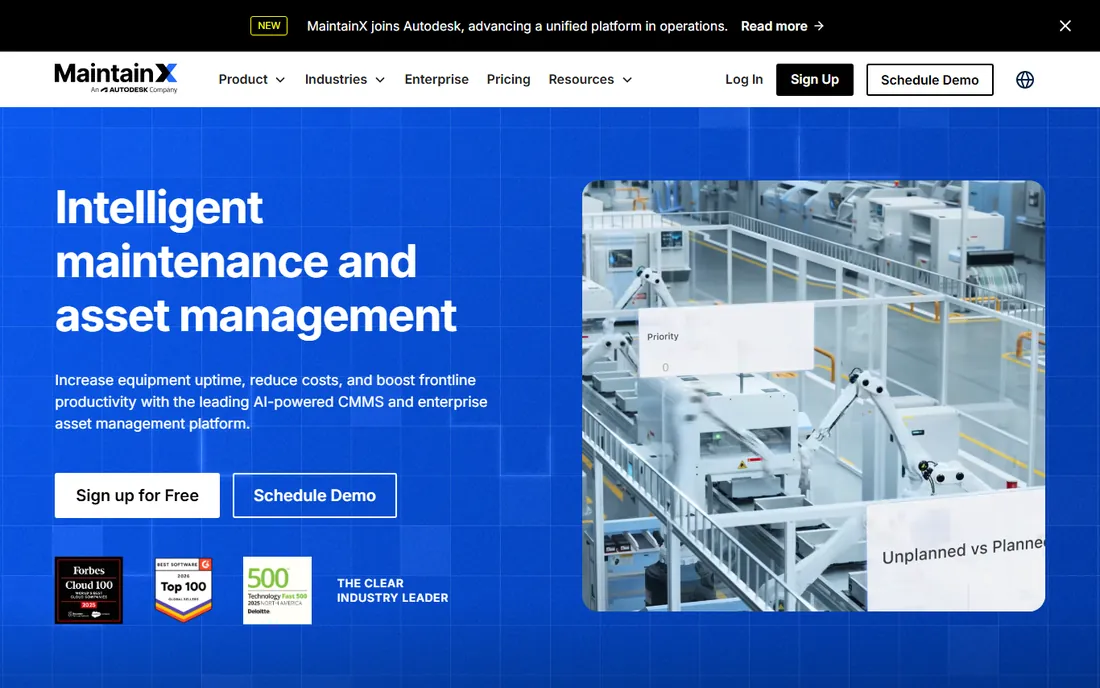Click the black Sign Up button
Image resolution: width=1100 pixels, height=688 pixels.
tap(814, 80)
